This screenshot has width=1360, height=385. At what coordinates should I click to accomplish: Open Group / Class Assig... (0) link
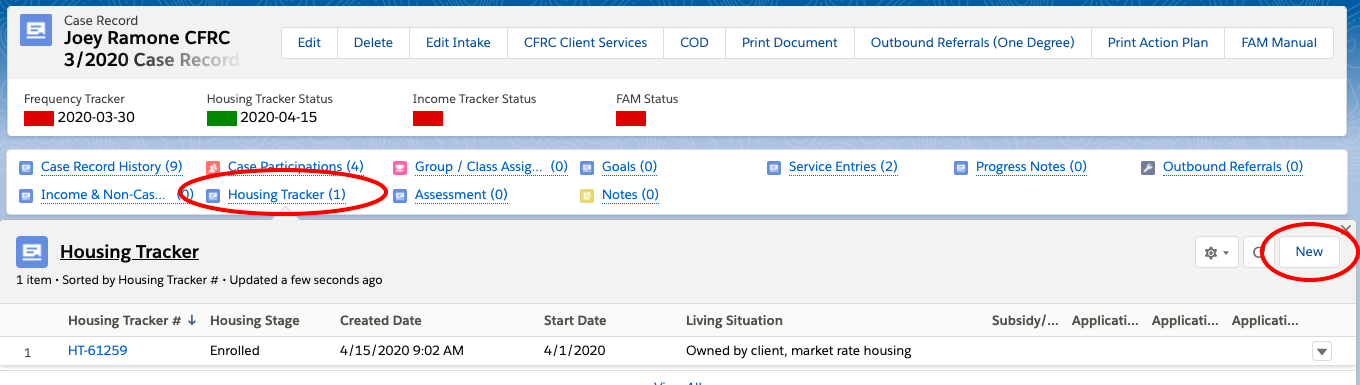click(491, 167)
